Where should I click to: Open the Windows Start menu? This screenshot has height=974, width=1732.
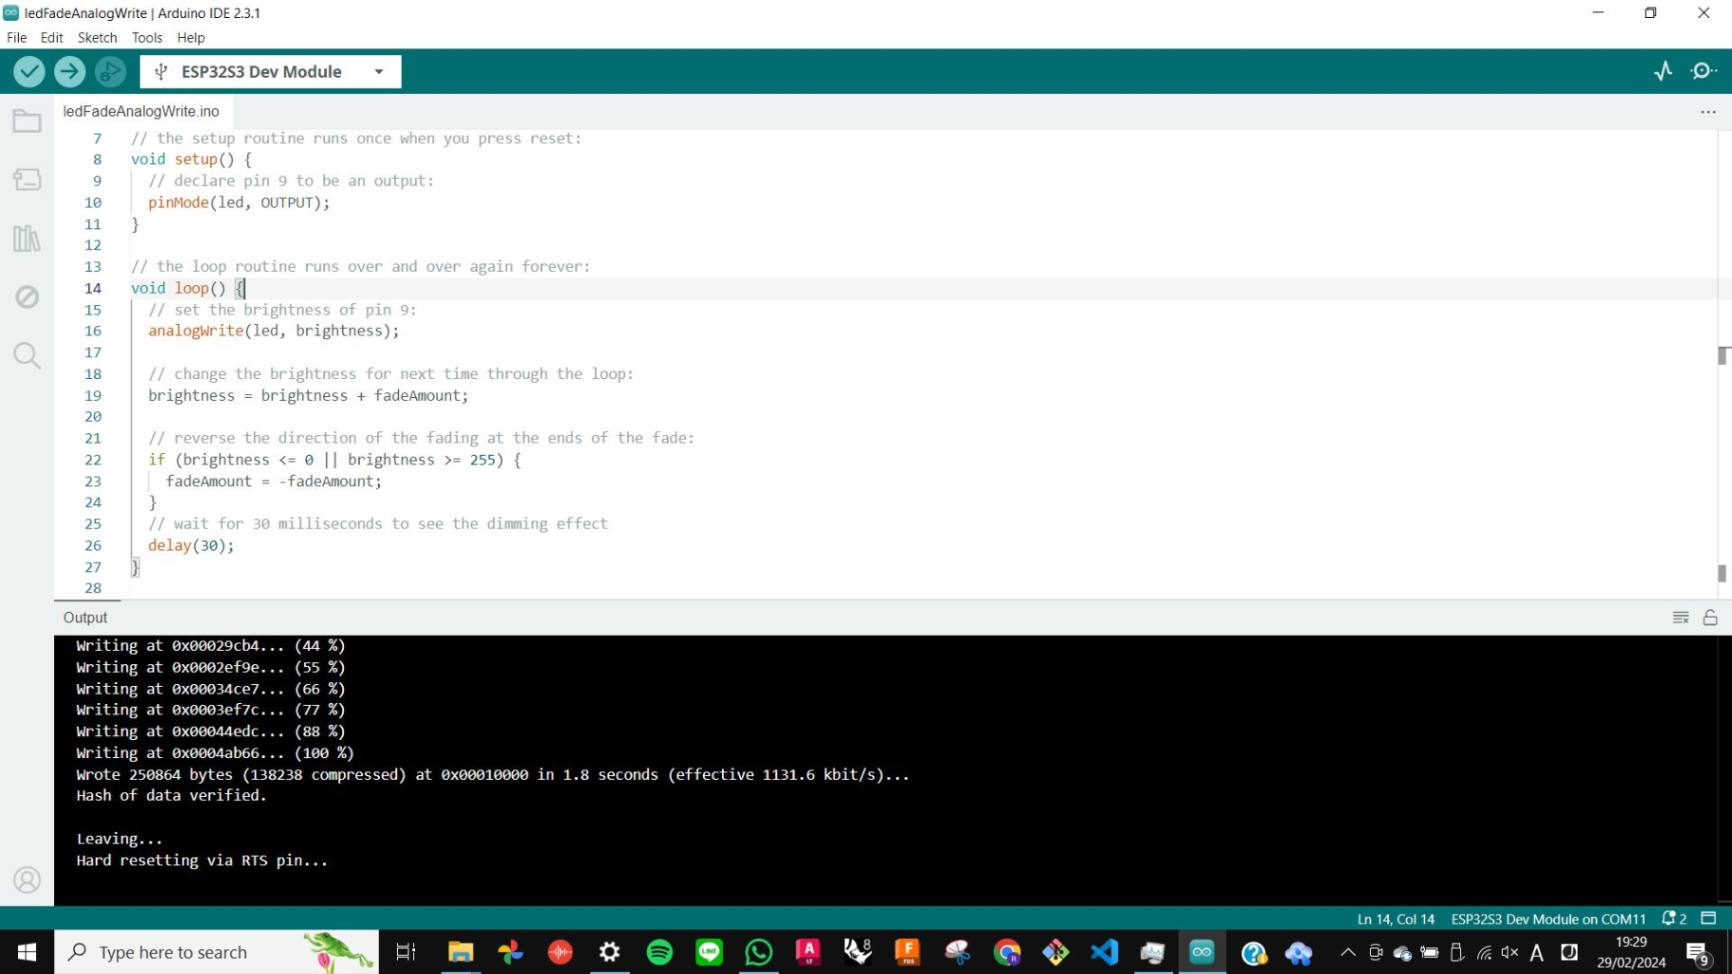tap(26, 952)
